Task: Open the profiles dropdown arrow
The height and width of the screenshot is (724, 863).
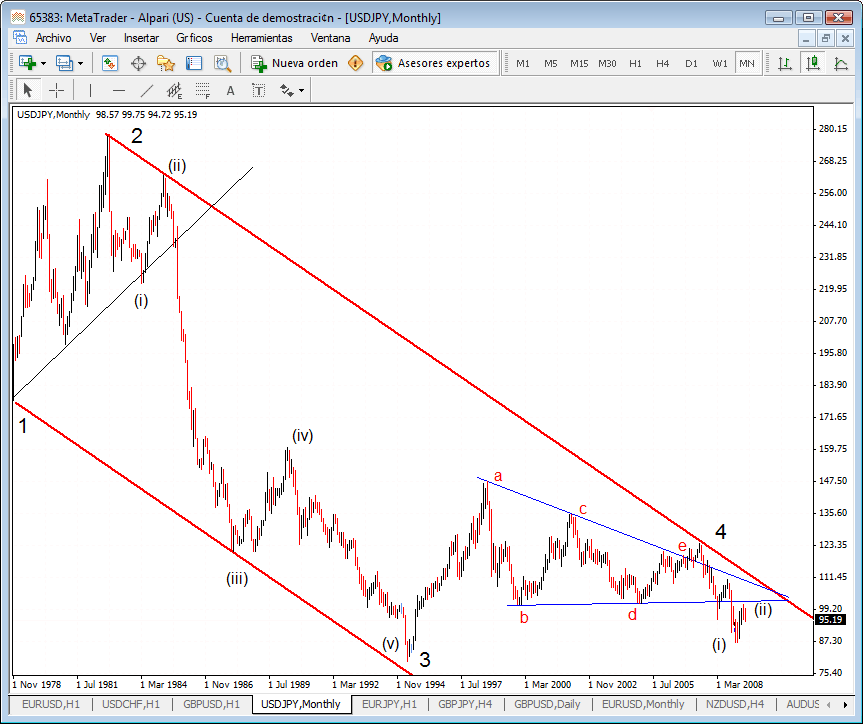Action: coord(81,63)
